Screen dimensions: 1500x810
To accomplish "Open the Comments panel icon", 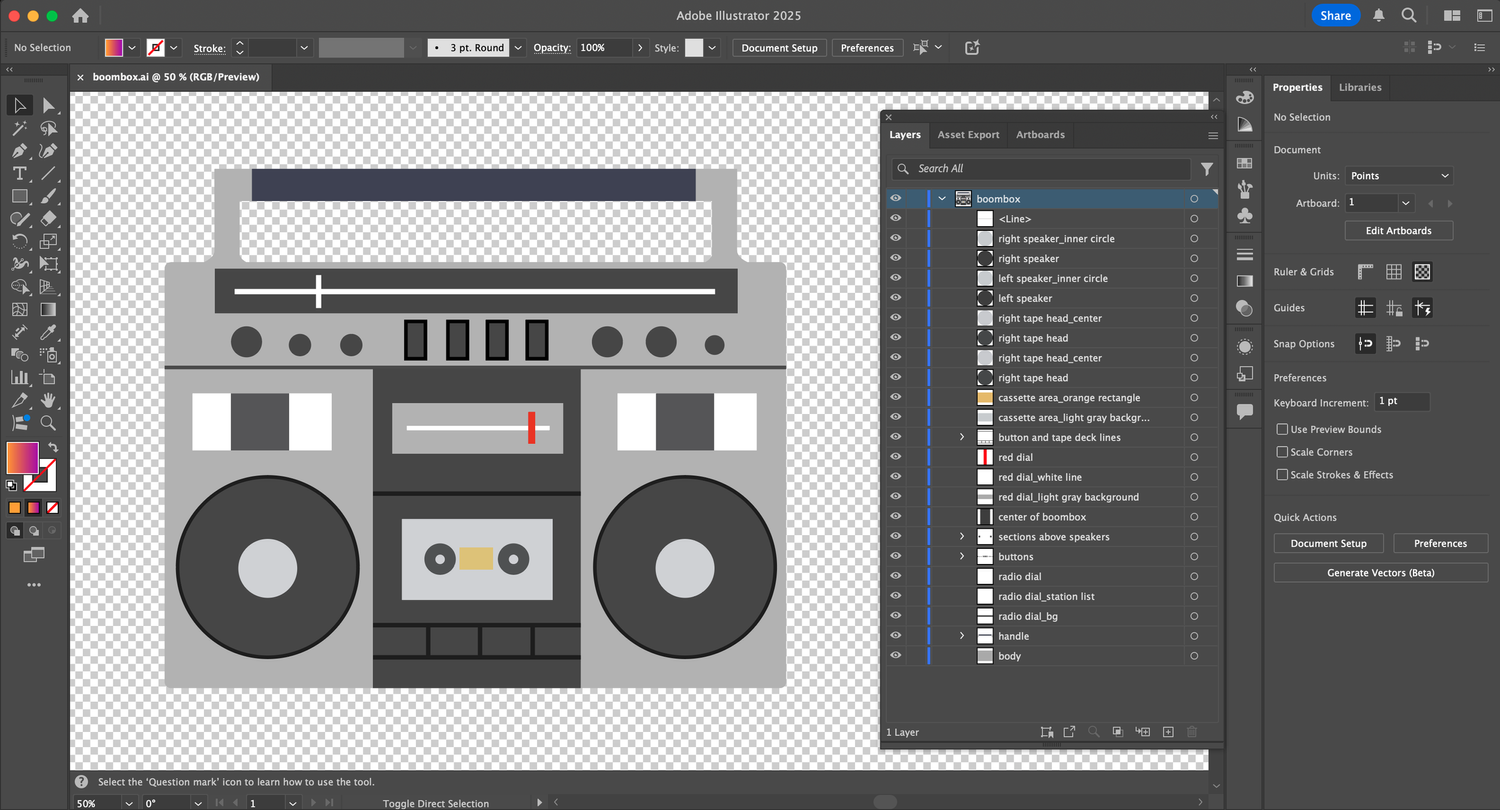I will point(1245,411).
